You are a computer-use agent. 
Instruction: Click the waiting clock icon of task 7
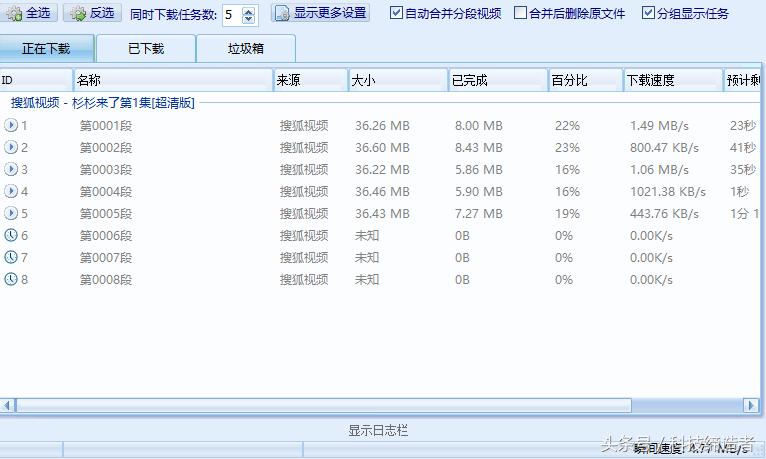(x=11, y=257)
